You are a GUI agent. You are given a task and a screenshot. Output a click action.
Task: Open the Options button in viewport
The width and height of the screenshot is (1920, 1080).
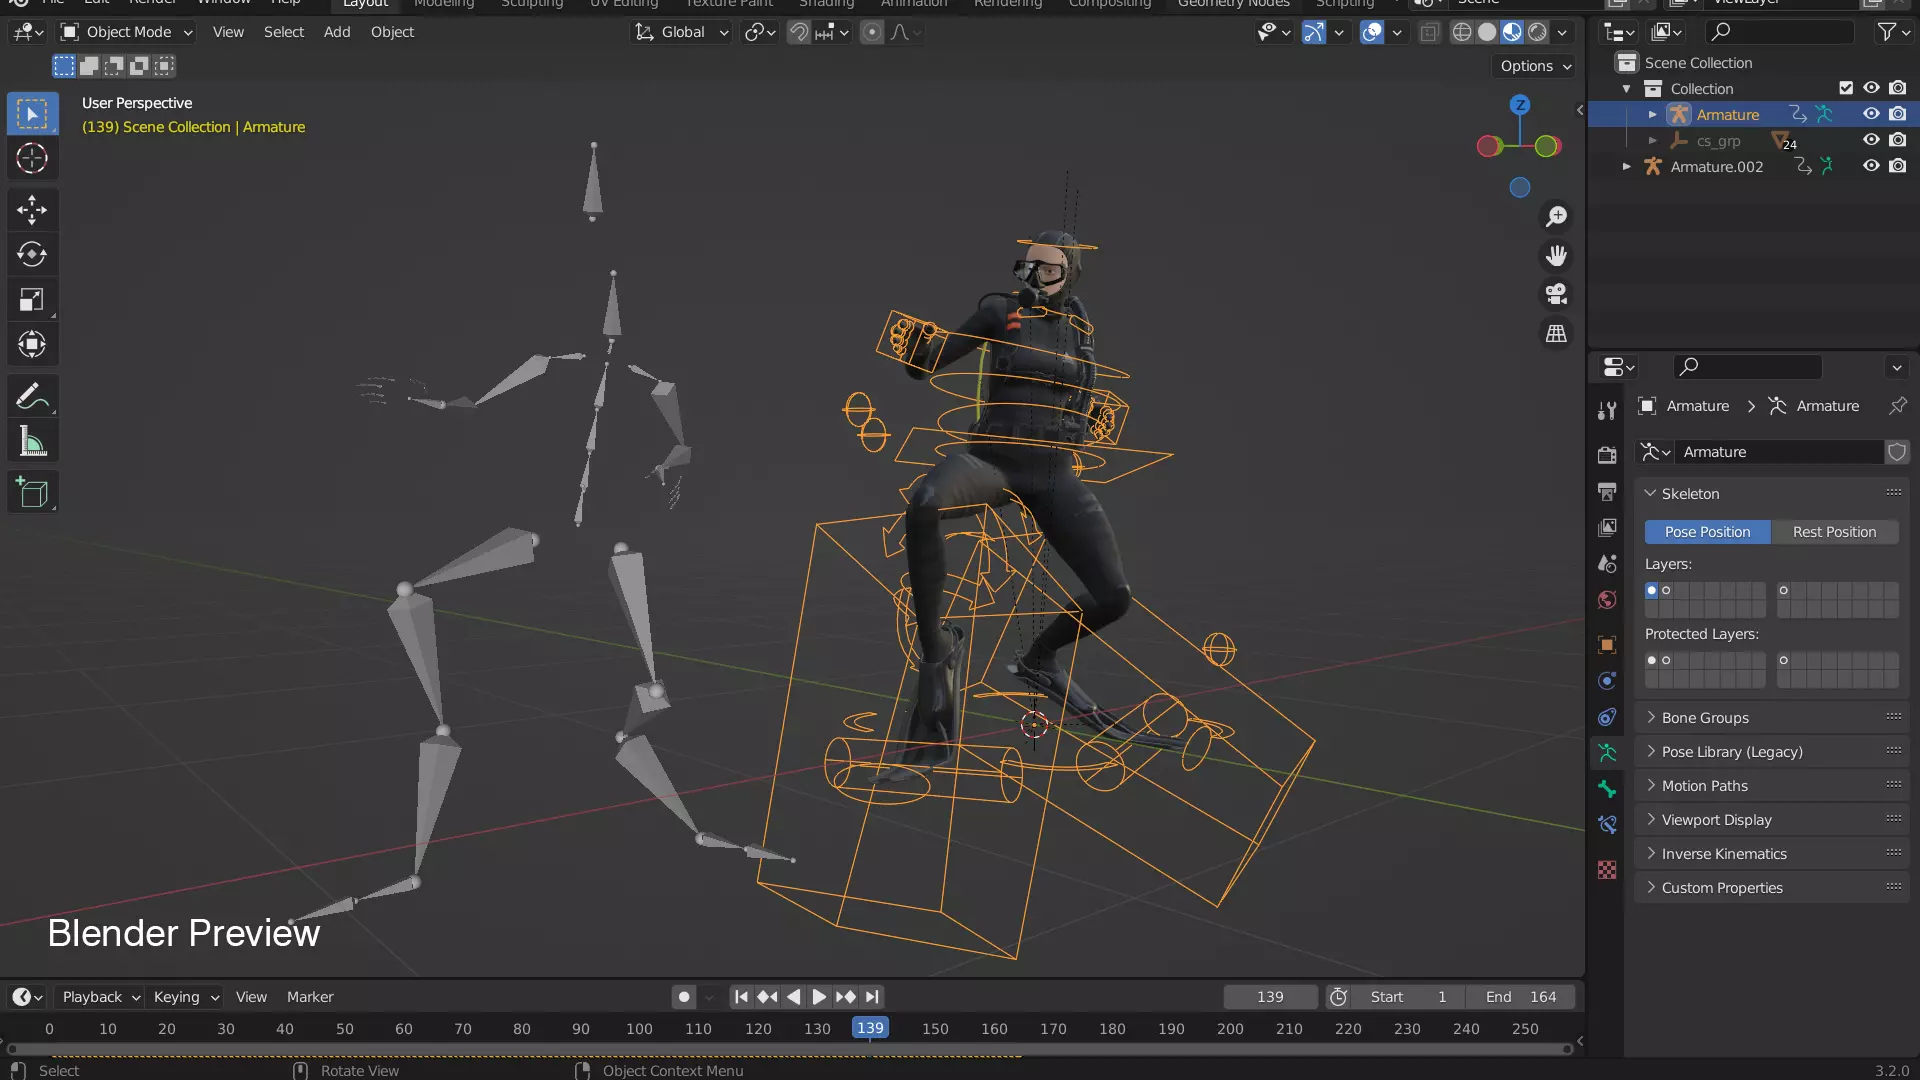(x=1535, y=66)
